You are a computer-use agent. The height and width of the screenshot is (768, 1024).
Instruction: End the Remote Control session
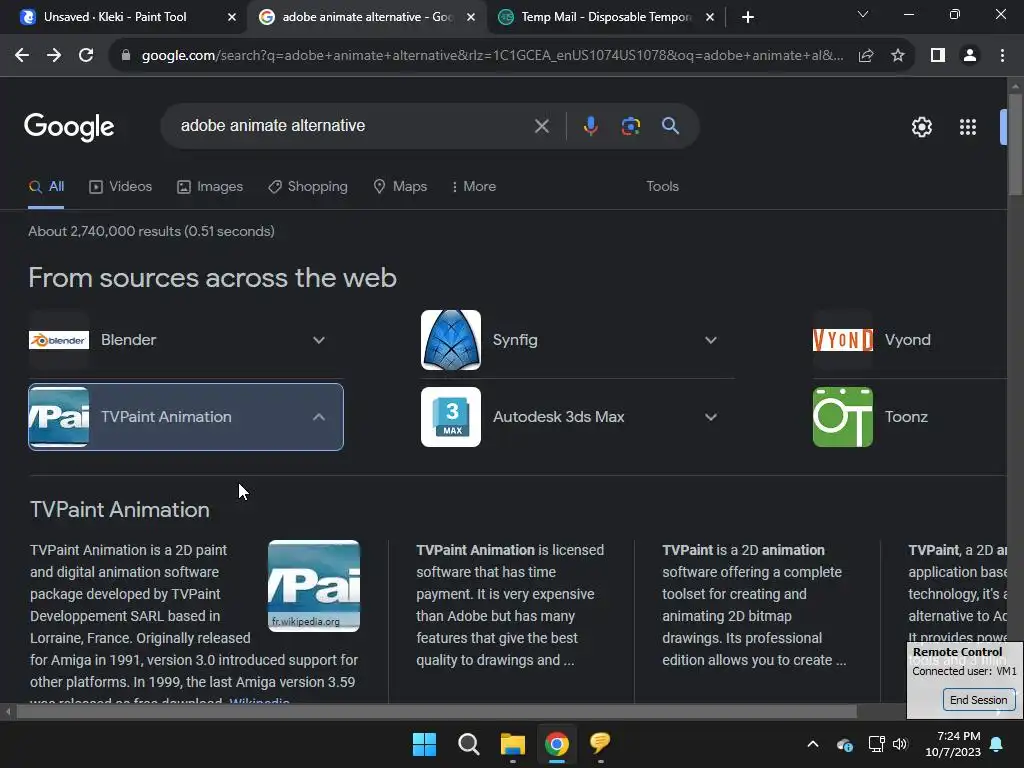[x=978, y=700]
